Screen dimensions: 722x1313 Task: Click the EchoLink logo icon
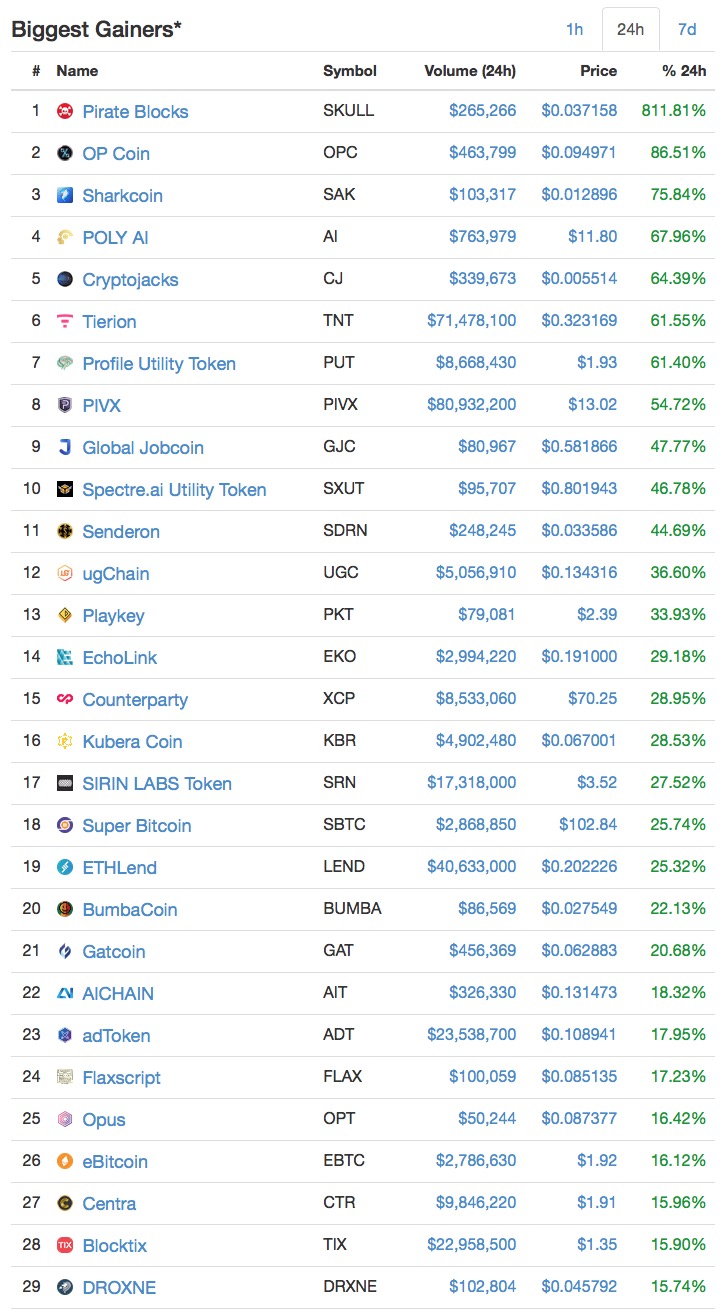[65, 657]
